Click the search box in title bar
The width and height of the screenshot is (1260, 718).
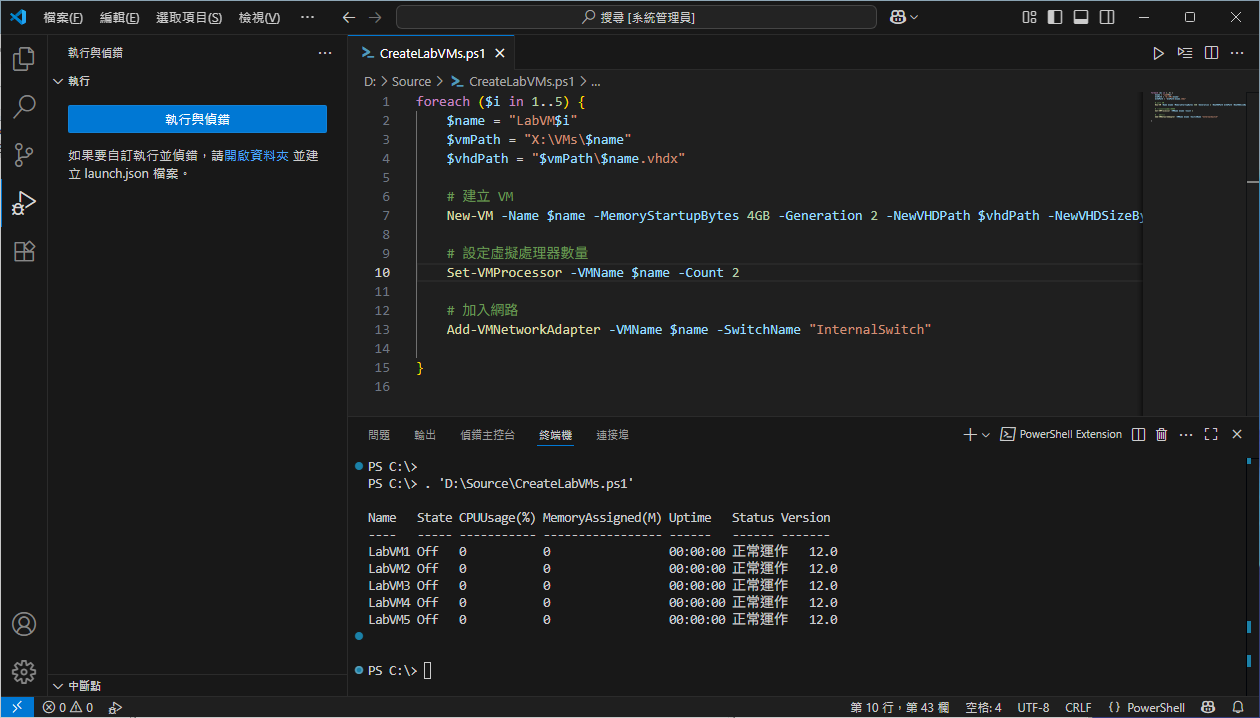[x=636, y=17]
